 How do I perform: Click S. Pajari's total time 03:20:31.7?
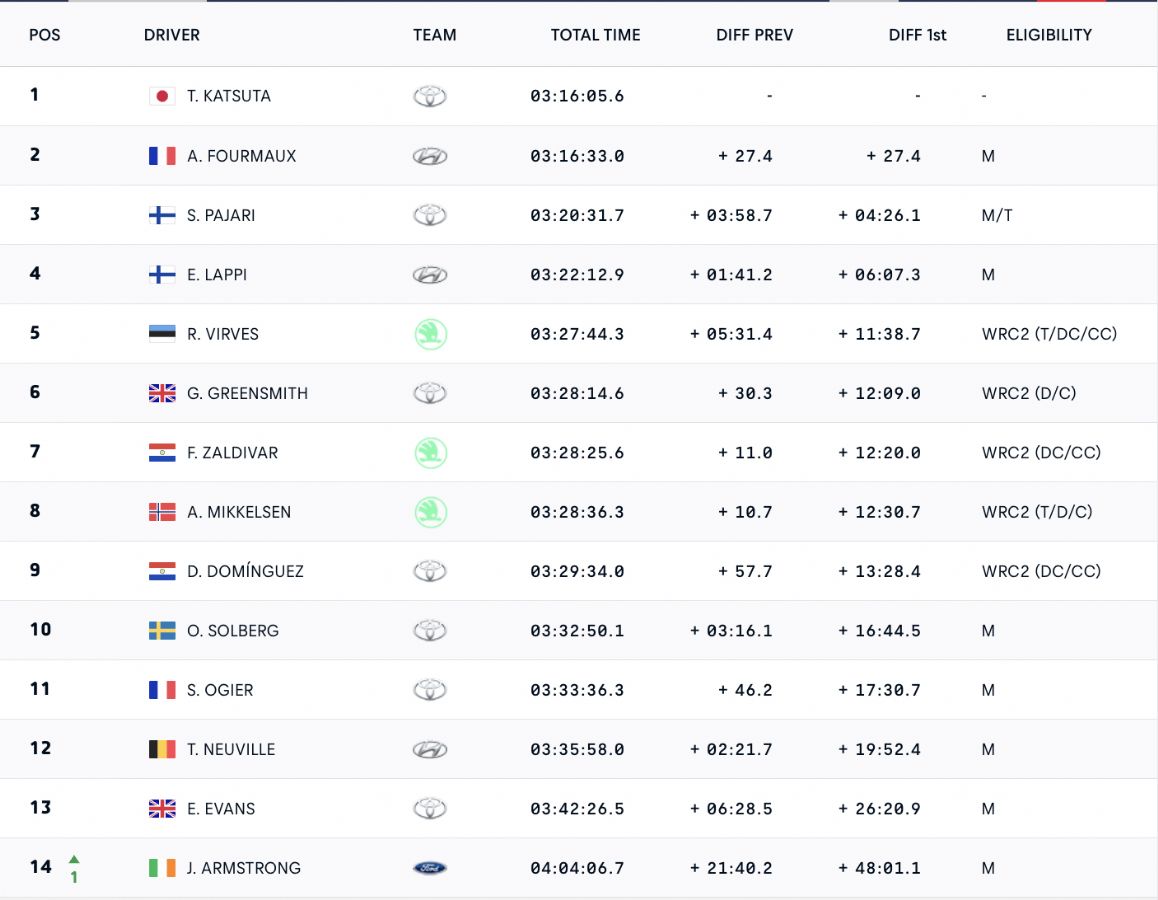click(x=578, y=216)
